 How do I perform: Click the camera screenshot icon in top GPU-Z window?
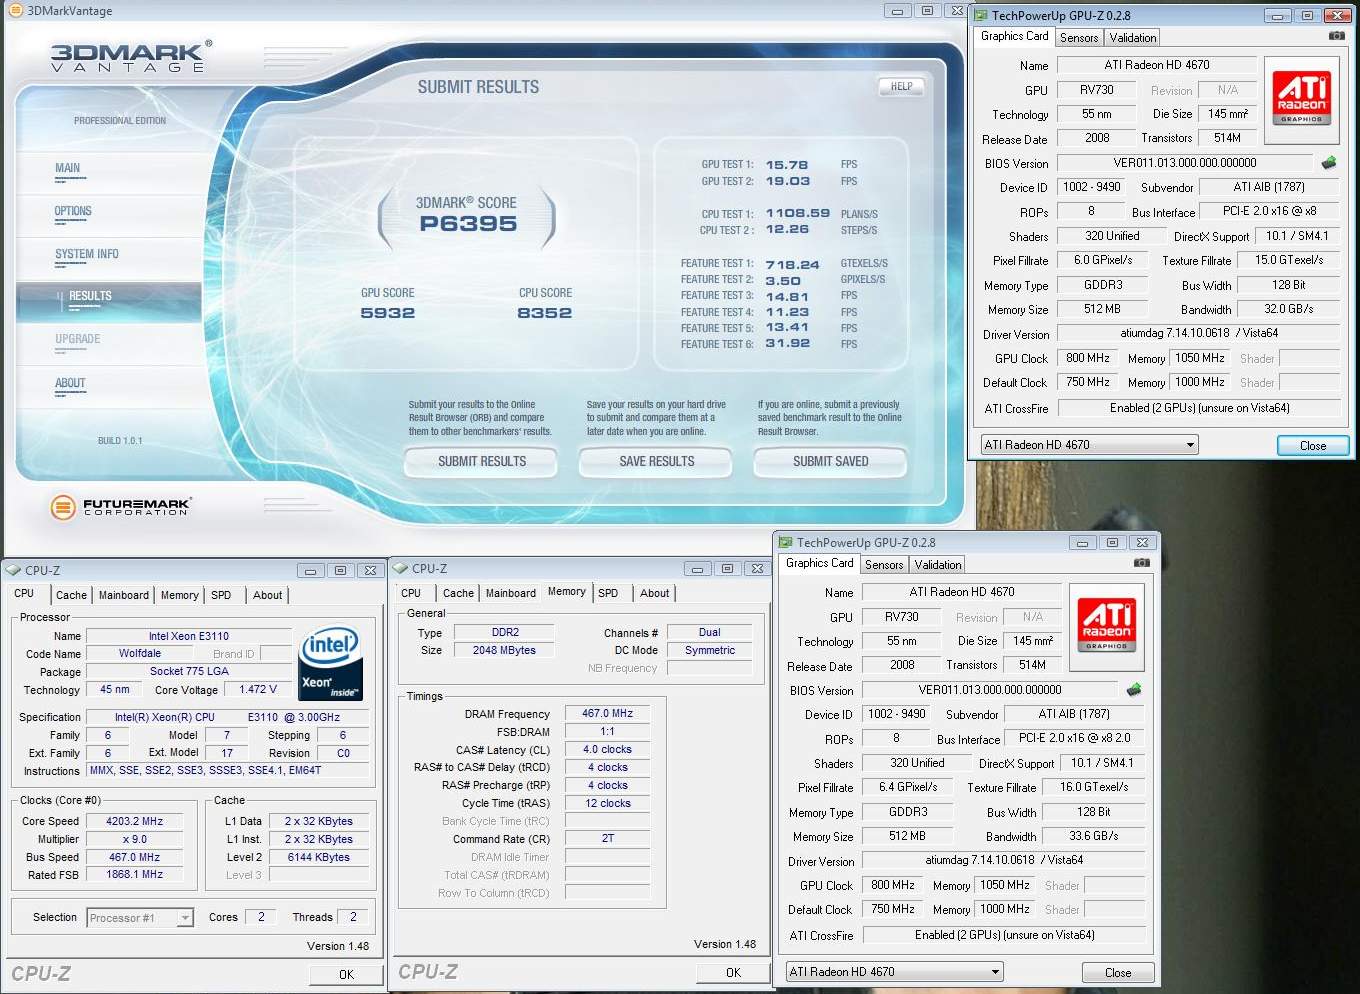click(1336, 36)
